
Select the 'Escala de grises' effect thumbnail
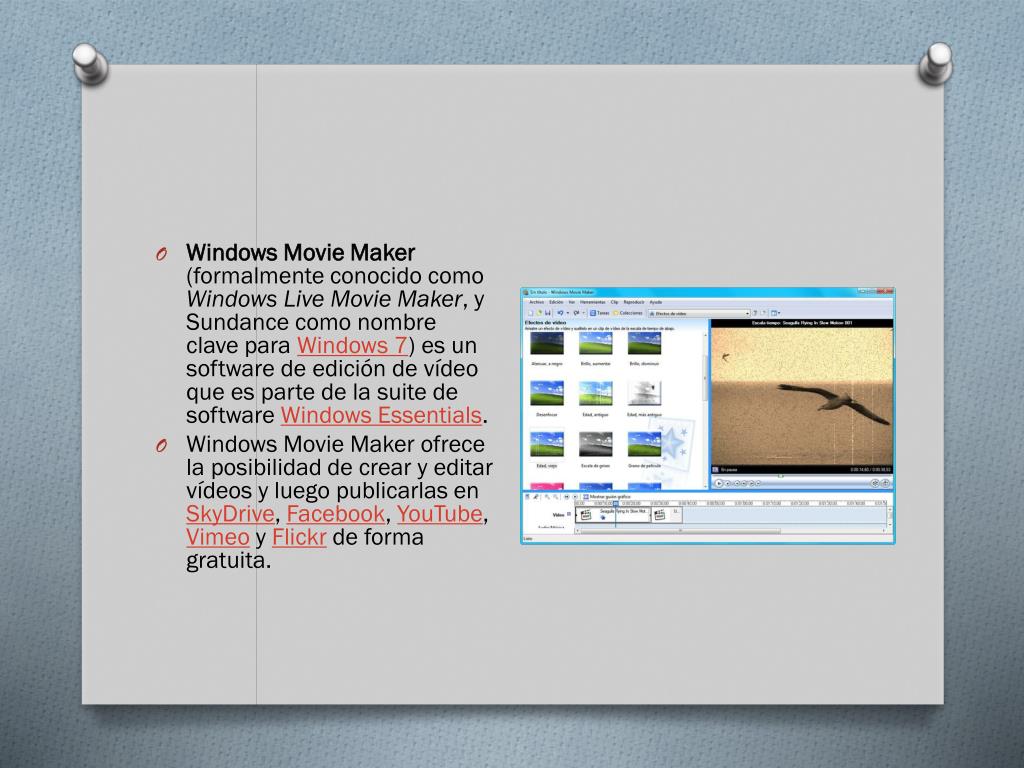[x=596, y=445]
